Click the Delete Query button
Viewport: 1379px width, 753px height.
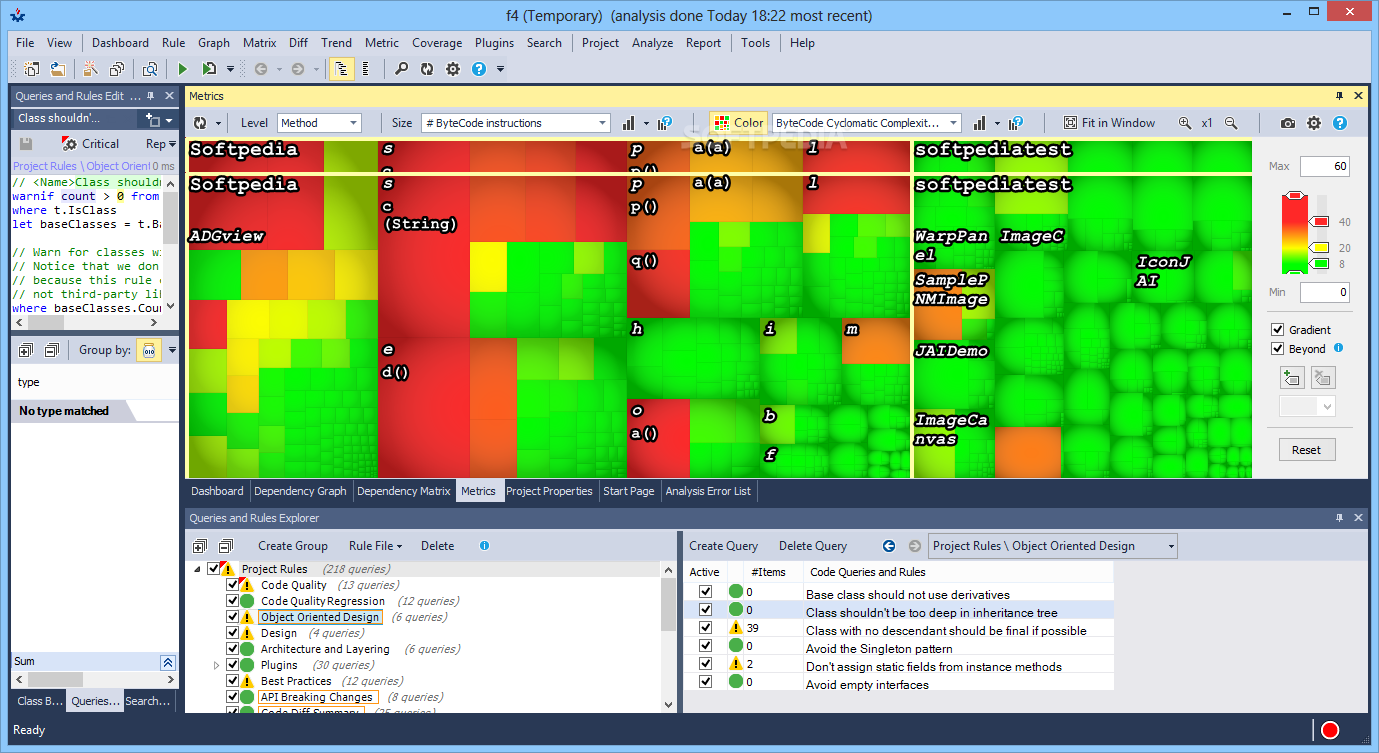[x=813, y=546]
